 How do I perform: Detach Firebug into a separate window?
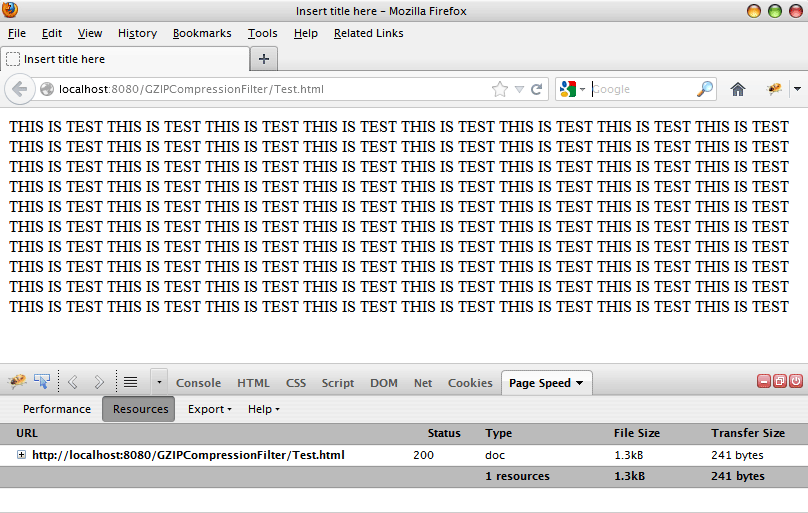(x=780, y=381)
